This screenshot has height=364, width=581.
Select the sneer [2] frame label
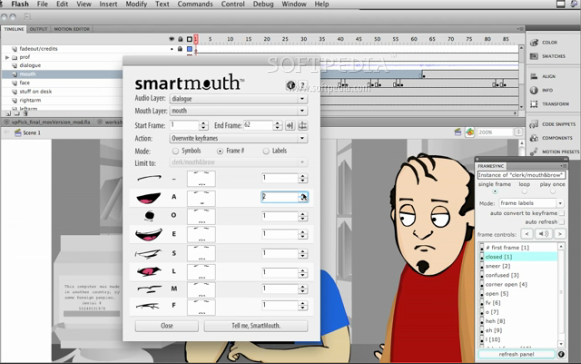coord(498,266)
